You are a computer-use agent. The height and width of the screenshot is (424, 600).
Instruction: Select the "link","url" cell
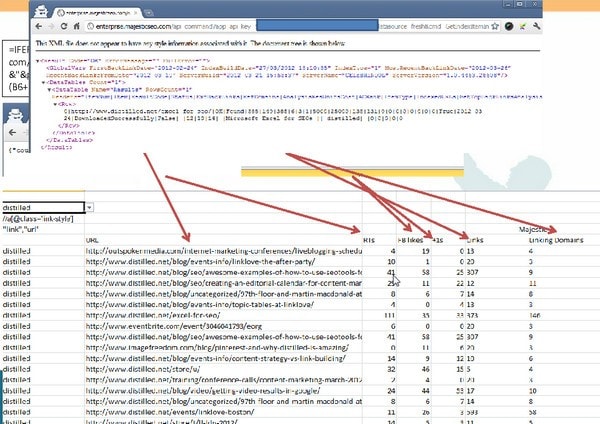tap(43, 229)
